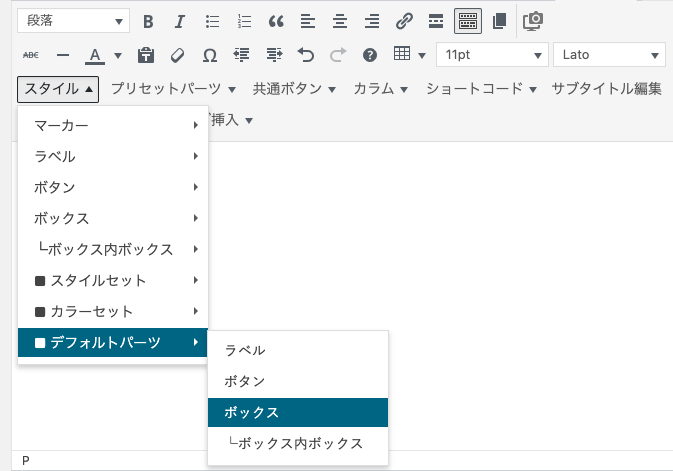
Task: Apply text color with A icon
Action: 95,55
